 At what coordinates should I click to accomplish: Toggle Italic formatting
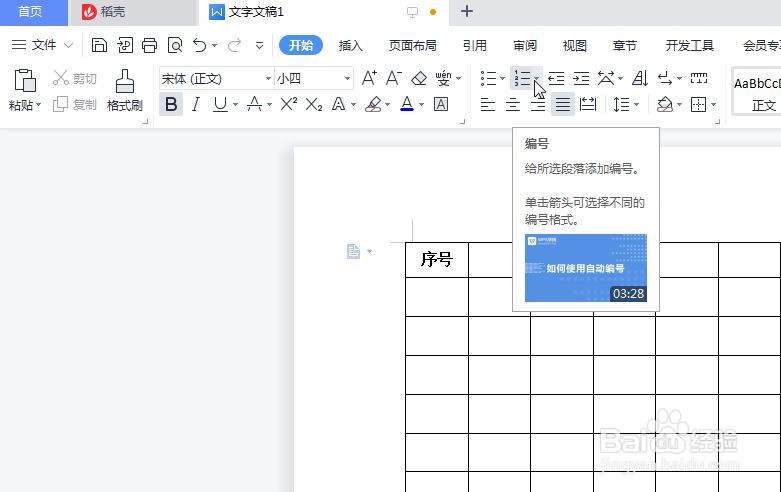[x=196, y=105]
